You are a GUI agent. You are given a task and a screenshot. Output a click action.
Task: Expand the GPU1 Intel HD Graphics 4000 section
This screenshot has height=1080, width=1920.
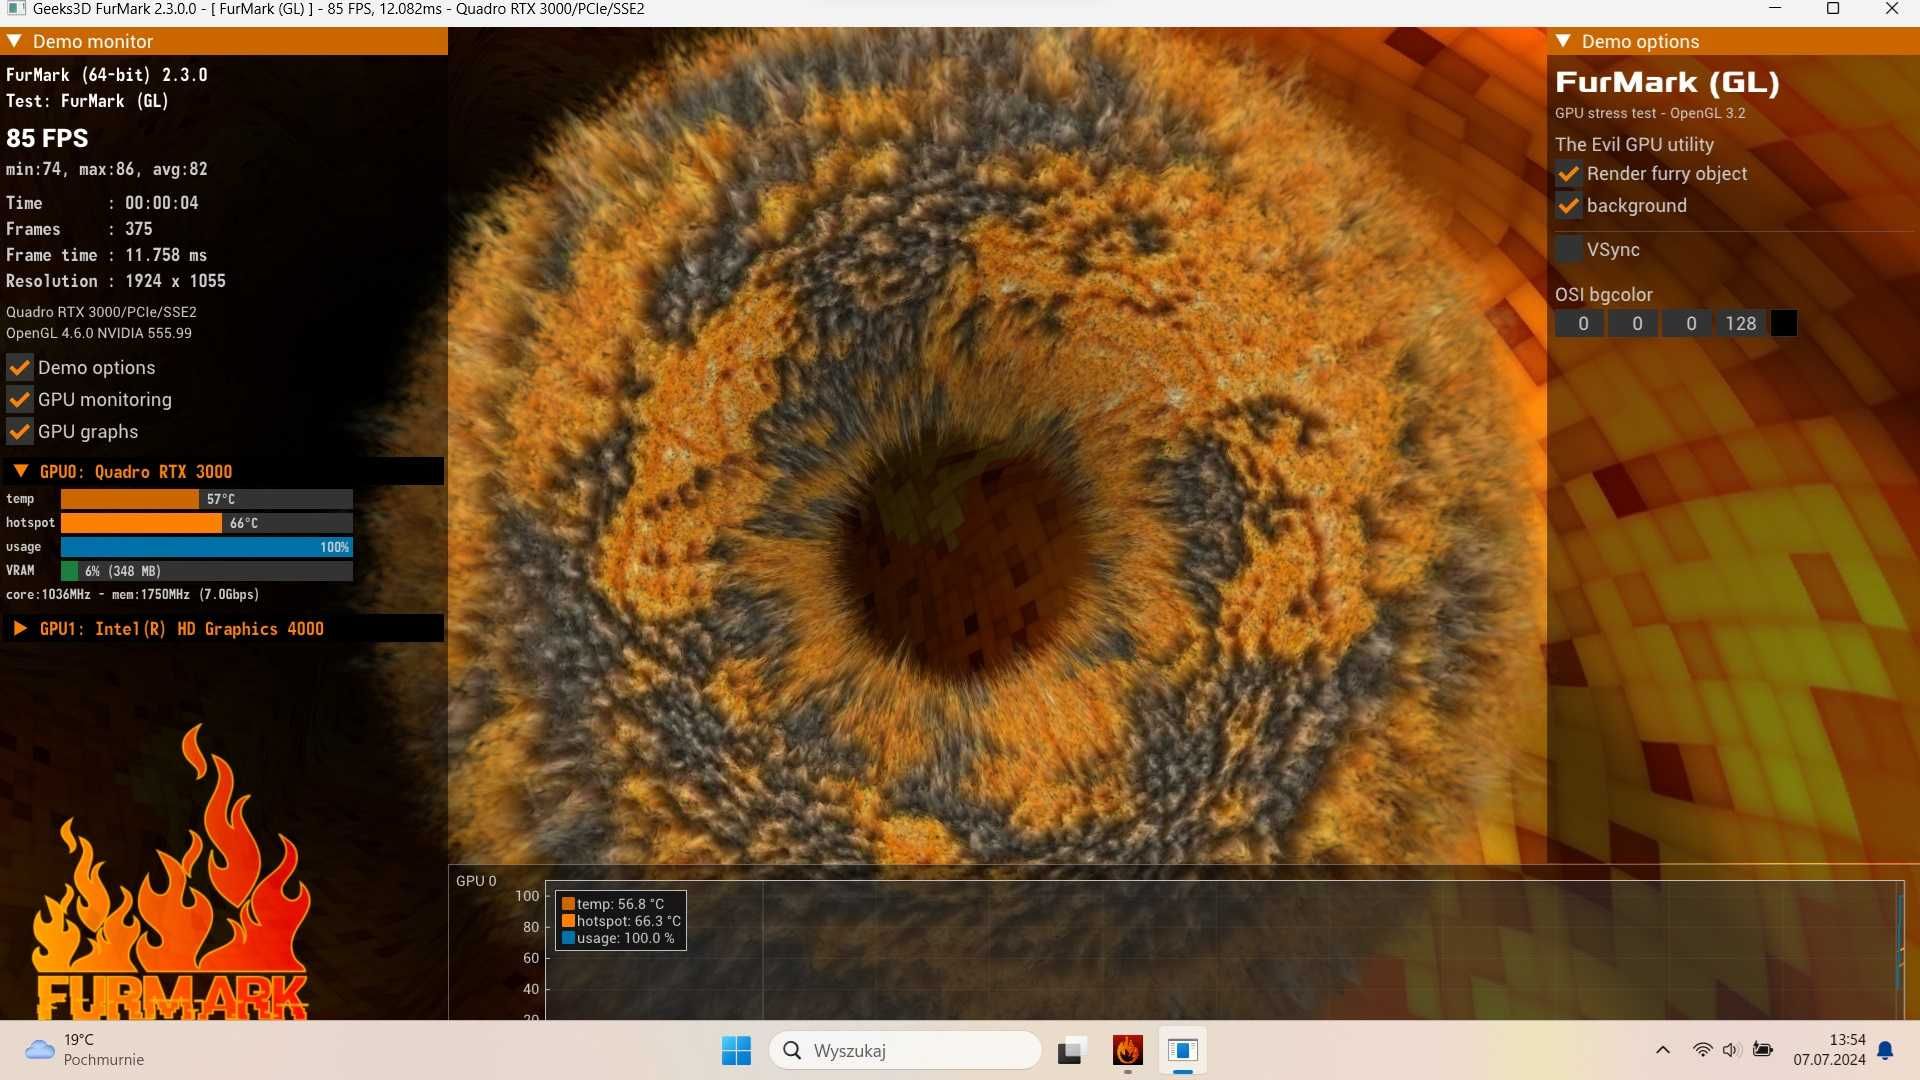20,628
